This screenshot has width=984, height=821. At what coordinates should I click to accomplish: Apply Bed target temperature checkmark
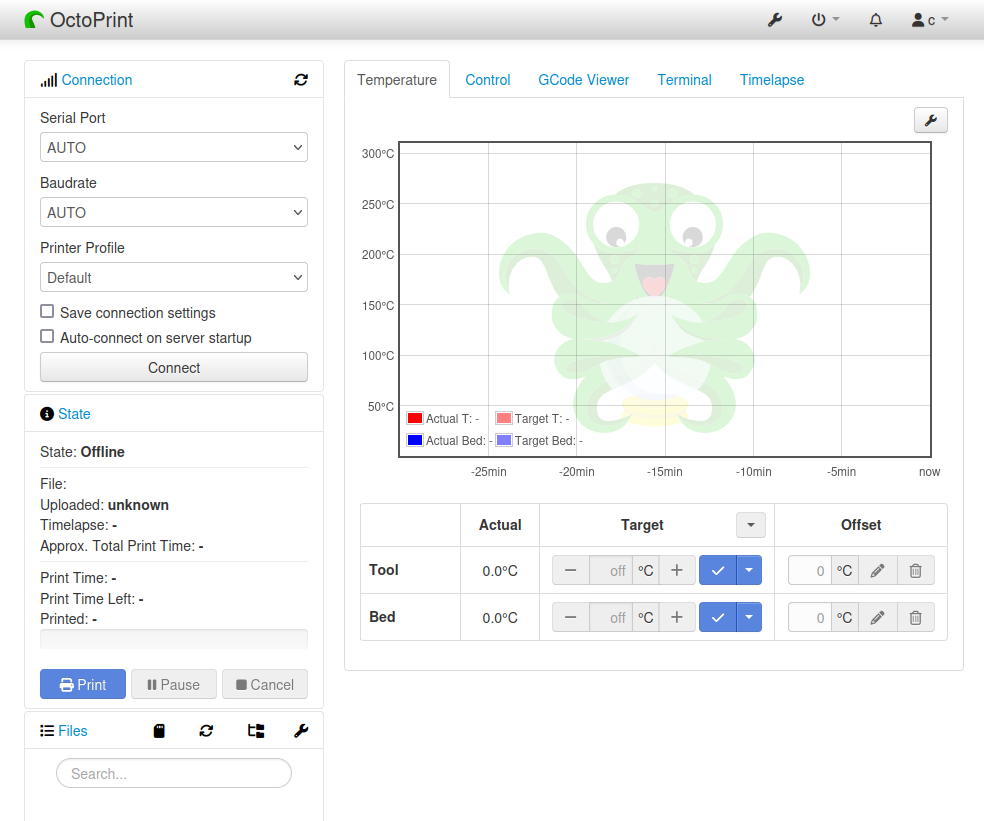(718, 617)
